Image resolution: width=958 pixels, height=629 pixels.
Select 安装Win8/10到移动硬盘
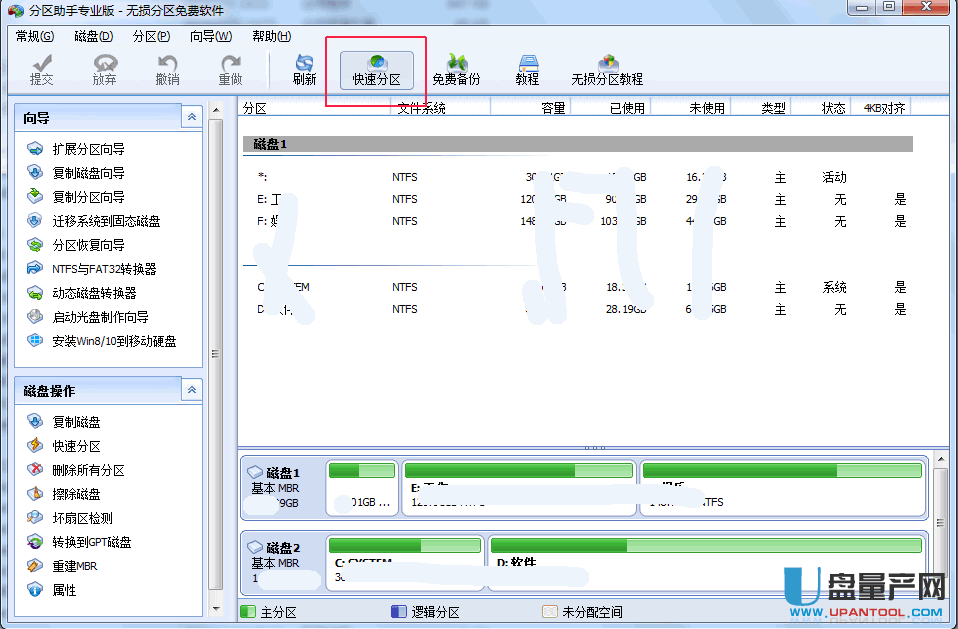tap(101, 341)
